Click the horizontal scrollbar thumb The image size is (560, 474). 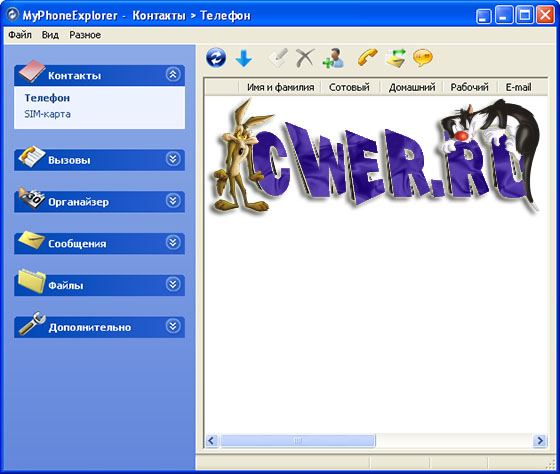[x=298, y=440]
